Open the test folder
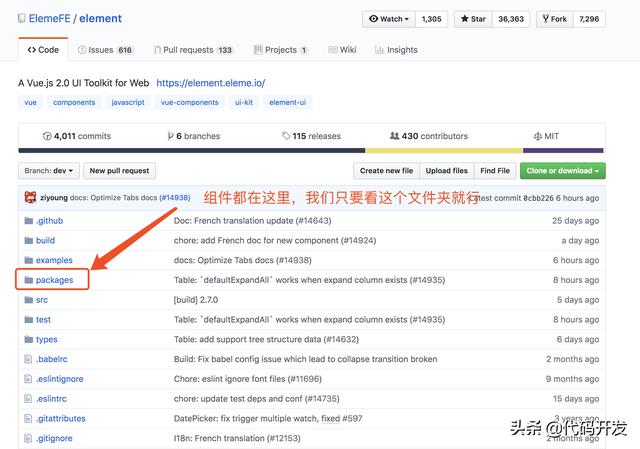 coord(43,320)
